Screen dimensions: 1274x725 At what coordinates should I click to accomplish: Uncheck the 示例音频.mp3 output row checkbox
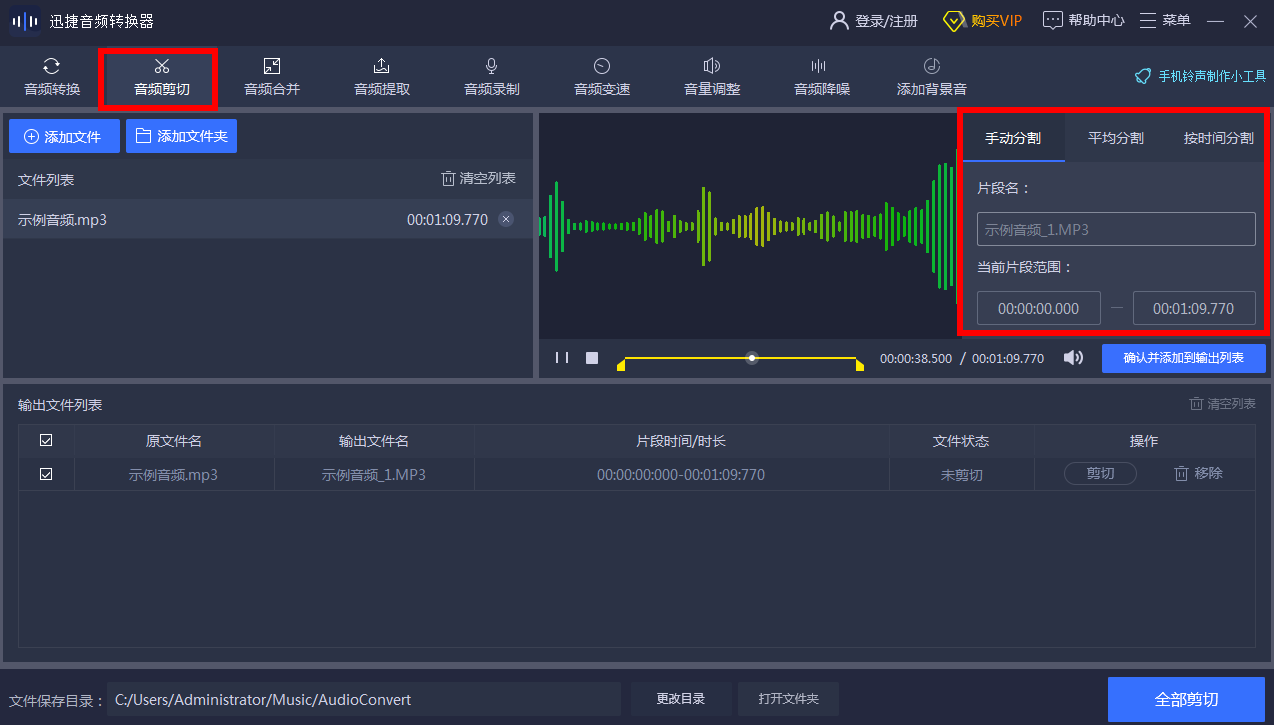[x=46, y=474]
